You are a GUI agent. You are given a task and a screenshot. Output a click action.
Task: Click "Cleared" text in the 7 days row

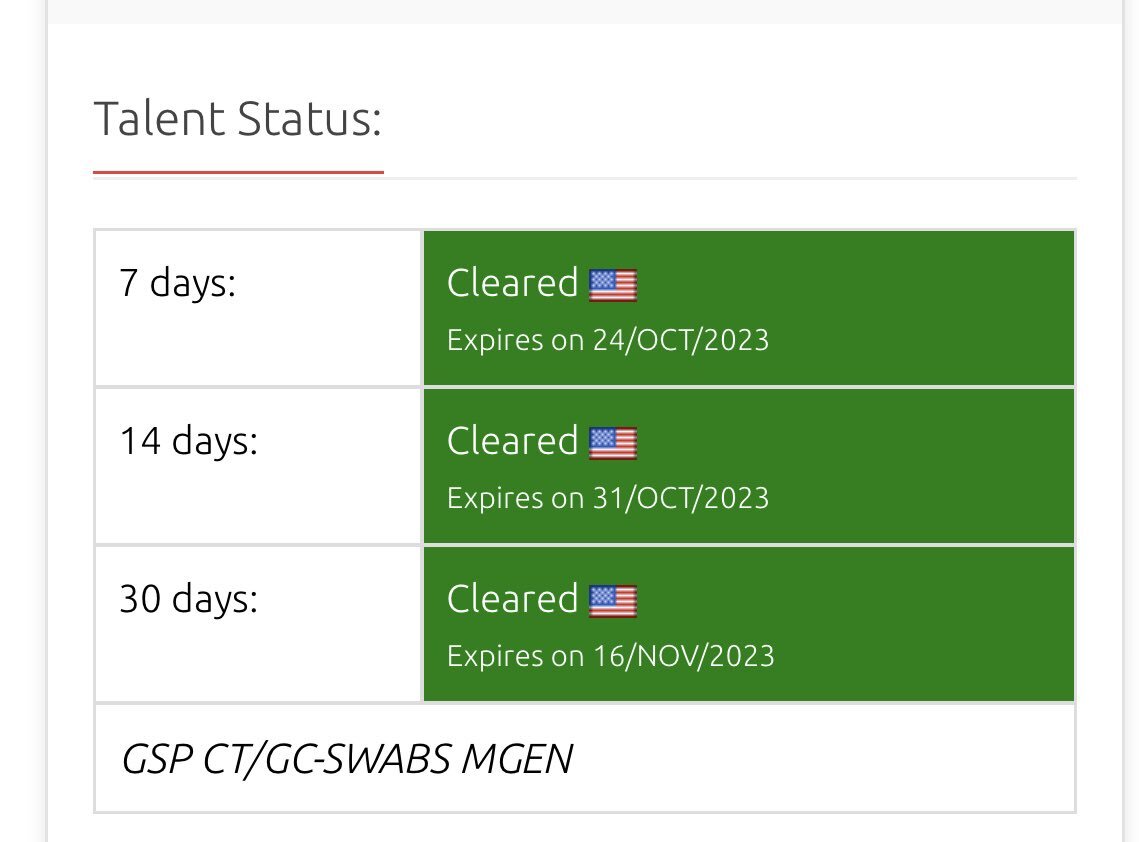[x=512, y=284]
